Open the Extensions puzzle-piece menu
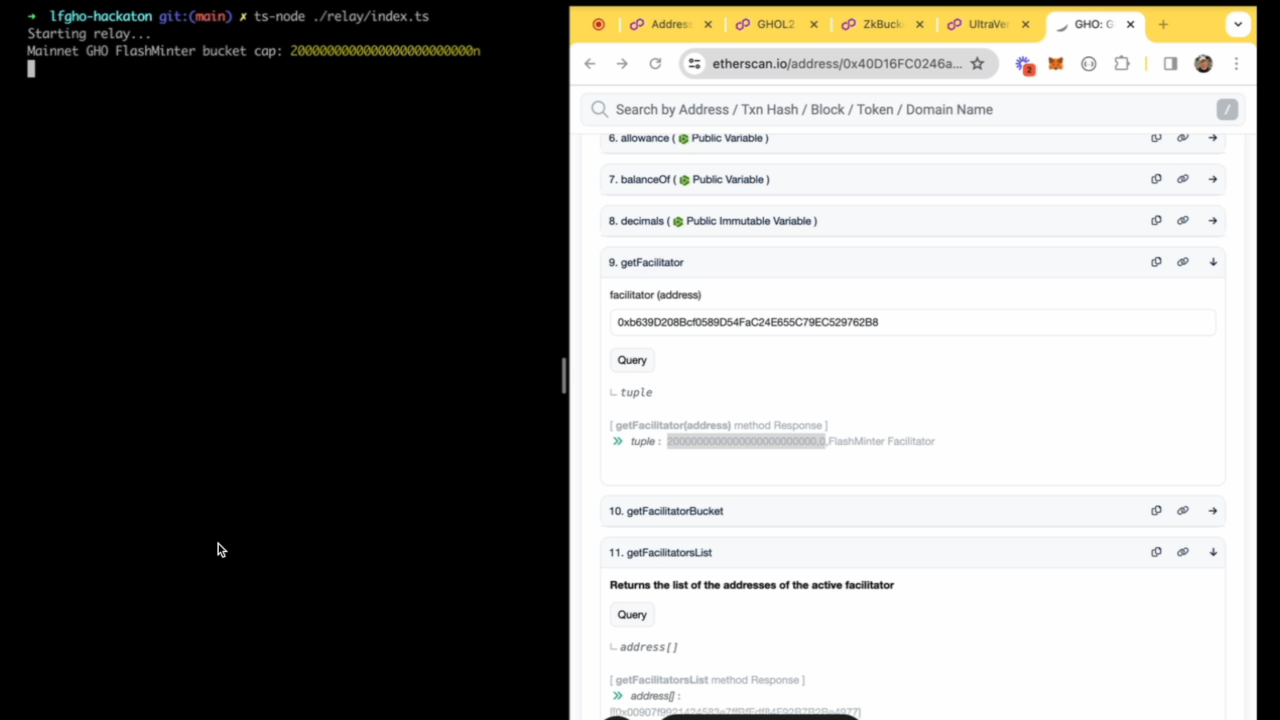Viewport: 1280px width, 720px height. tap(1122, 64)
